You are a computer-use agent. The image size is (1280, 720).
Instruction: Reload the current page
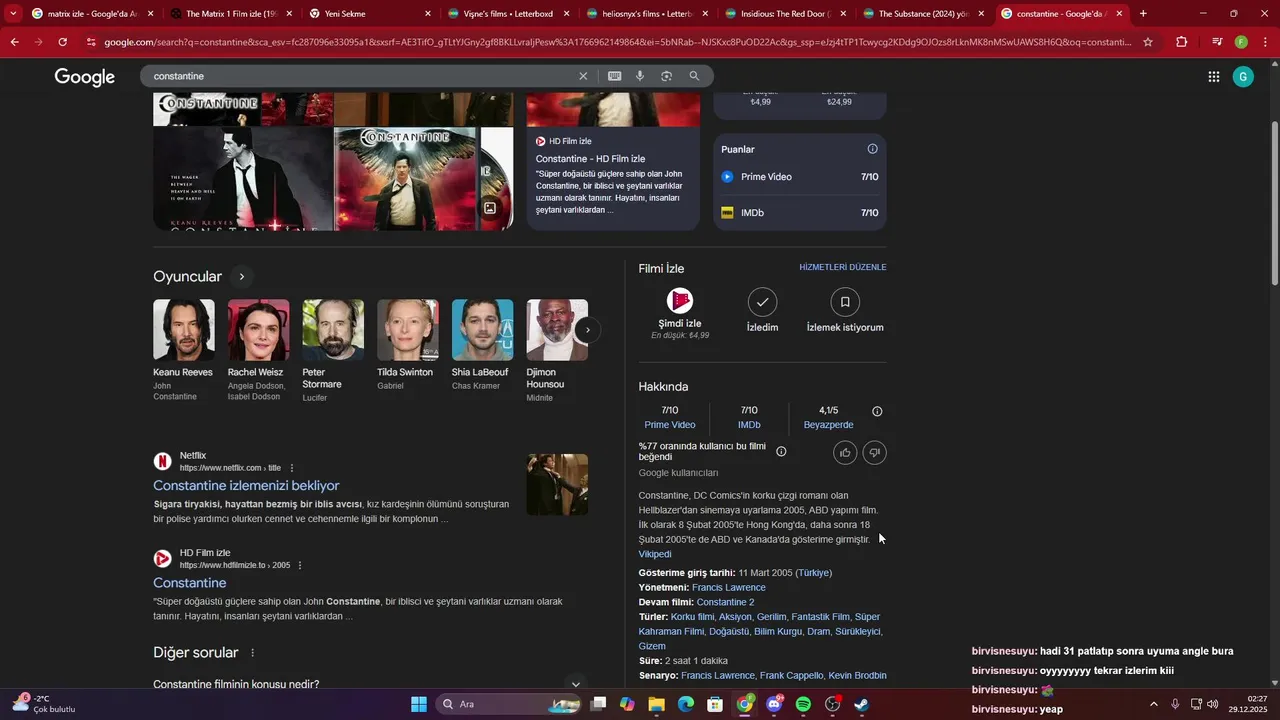[62, 42]
